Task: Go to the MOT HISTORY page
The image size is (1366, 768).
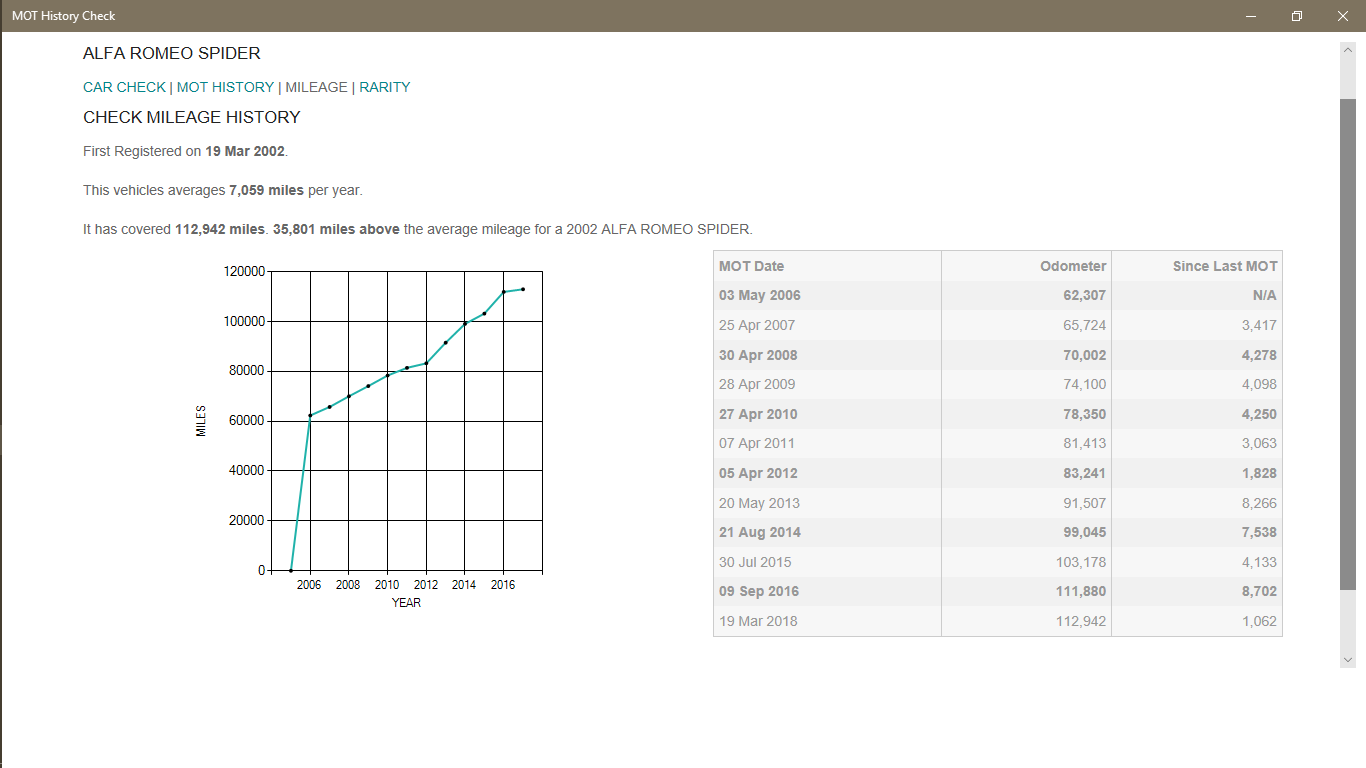Action: click(x=225, y=87)
